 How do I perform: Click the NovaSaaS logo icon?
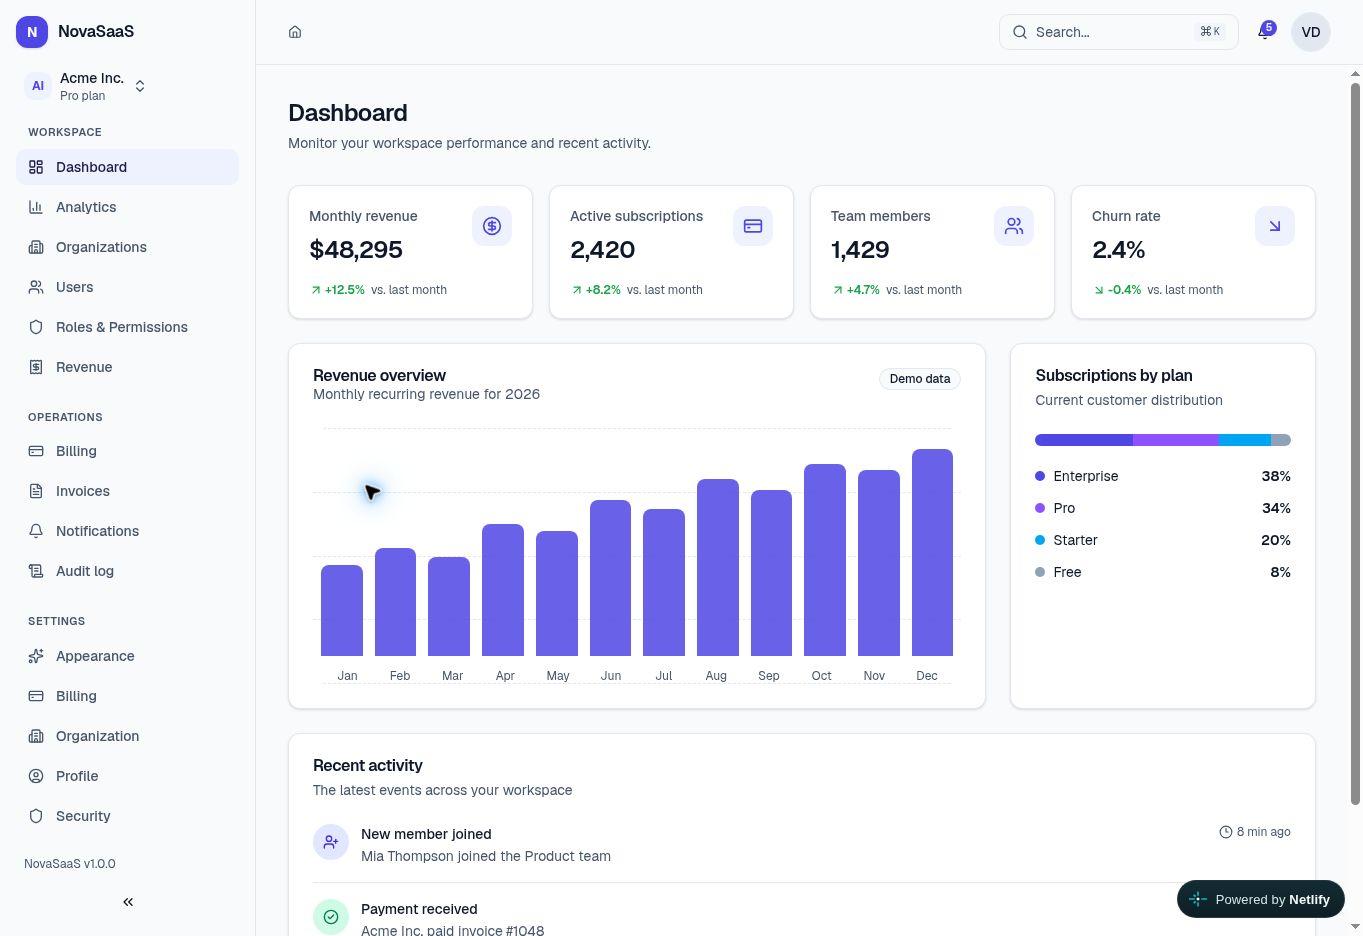pos(32,32)
